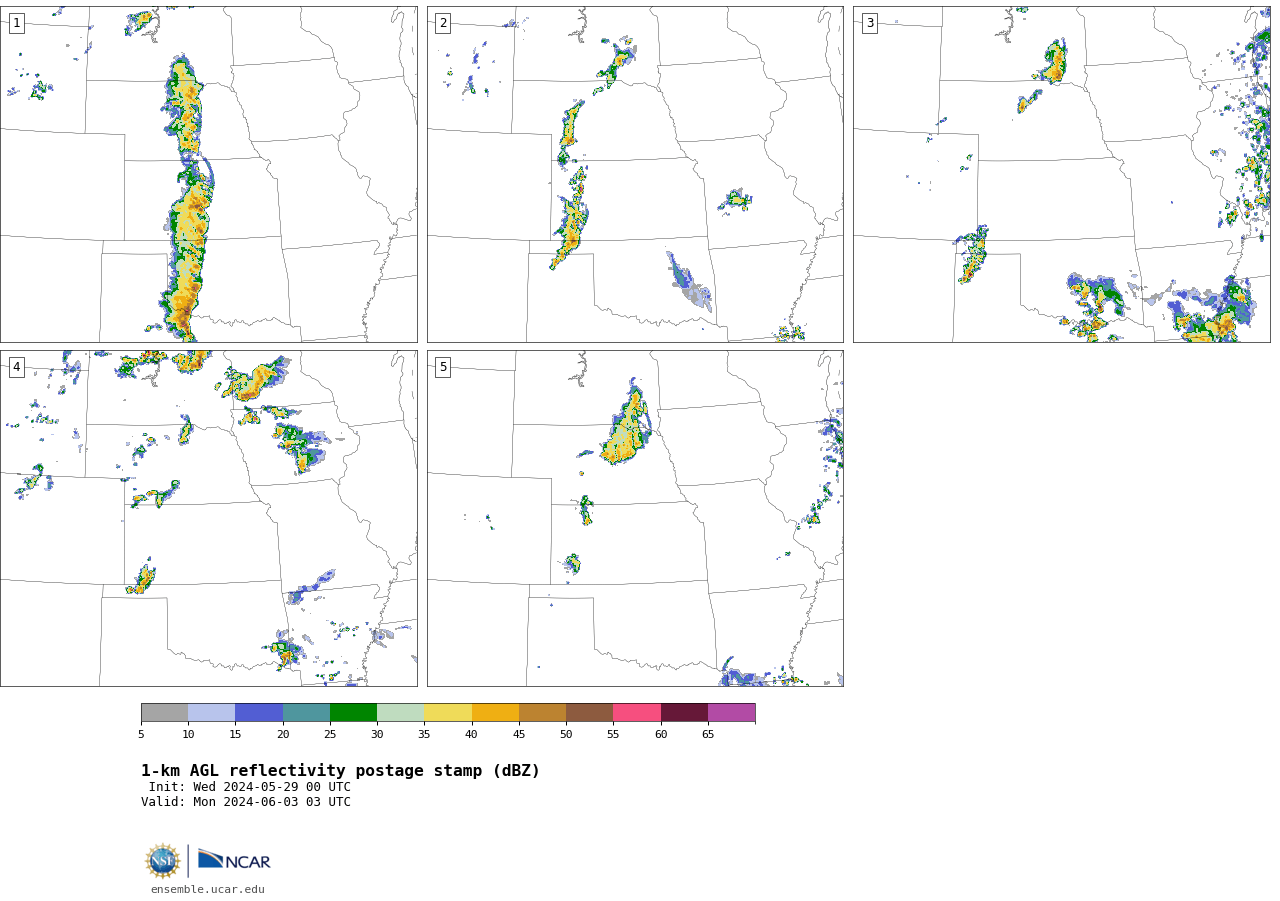1280x901 pixels.
Task: Click the dark brown 50-55 dBZ swatch
Action: 589,712
